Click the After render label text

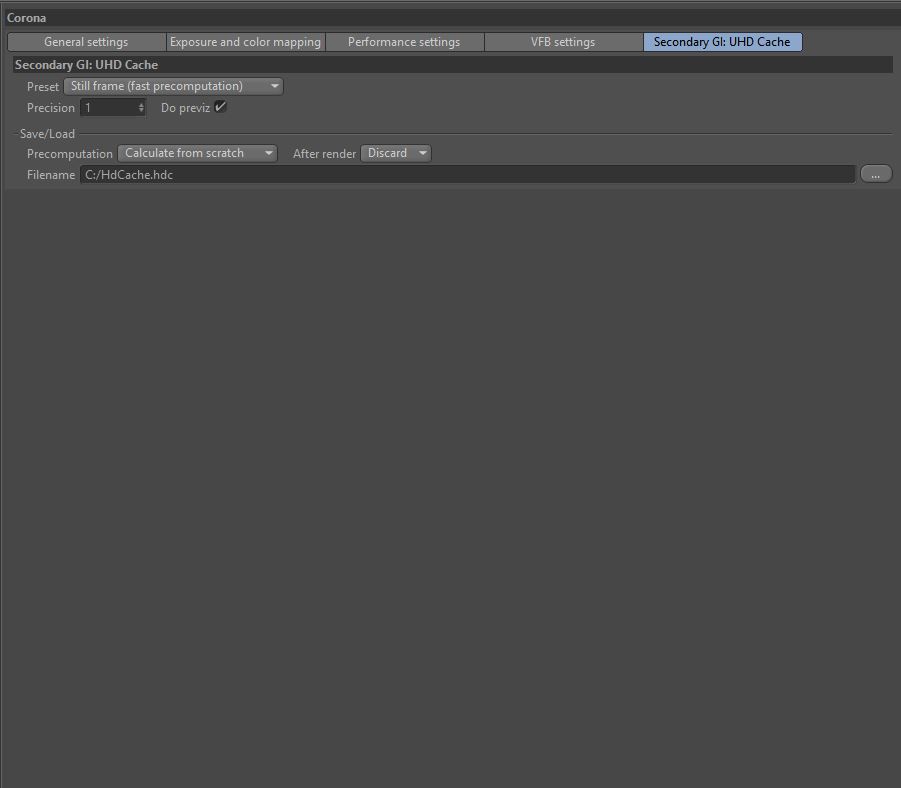click(x=324, y=154)
